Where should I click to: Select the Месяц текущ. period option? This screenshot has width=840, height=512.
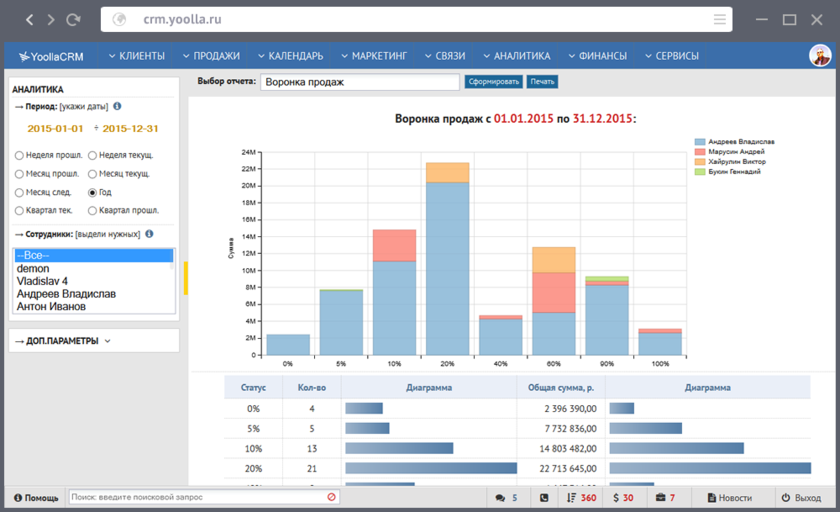(93, 174)
